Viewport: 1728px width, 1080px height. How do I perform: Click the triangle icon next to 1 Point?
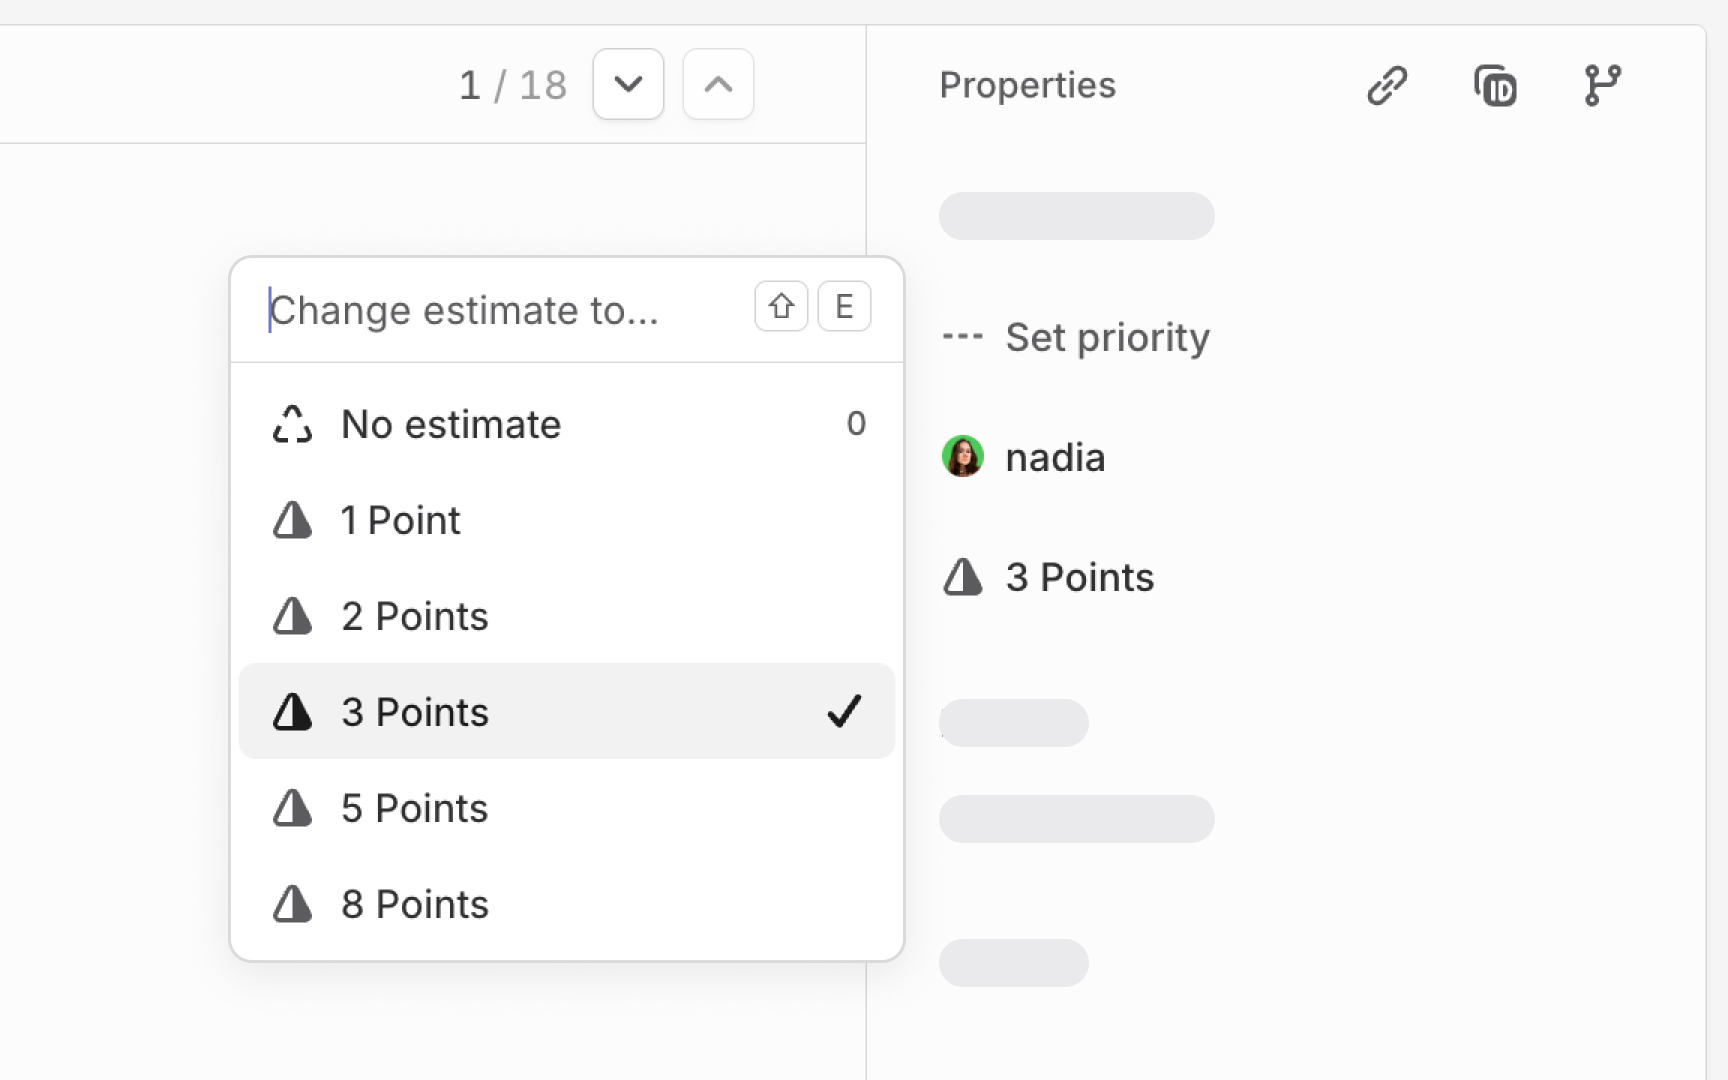tap(291, 519)
